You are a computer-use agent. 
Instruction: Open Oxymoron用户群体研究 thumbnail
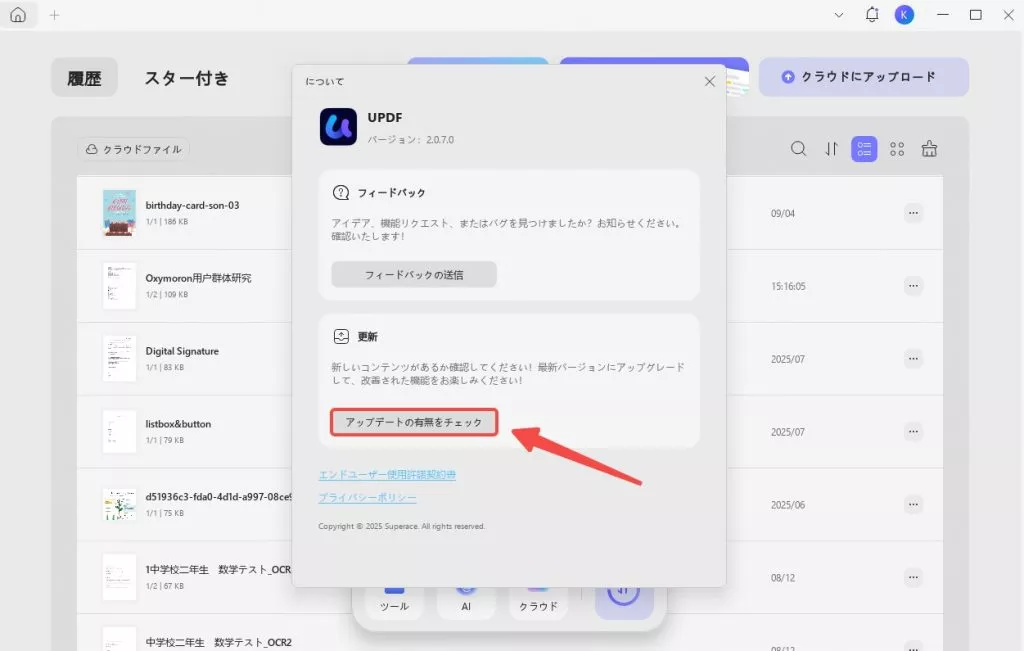click(120, 286)
